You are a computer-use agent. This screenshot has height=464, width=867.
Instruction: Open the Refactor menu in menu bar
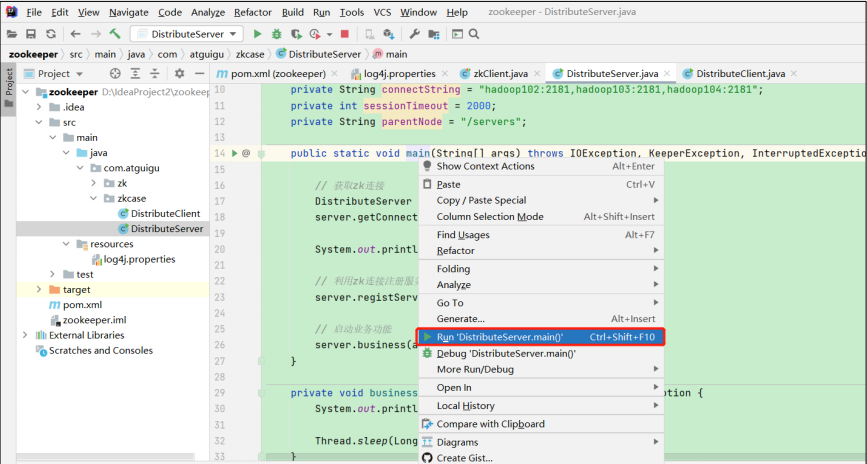(x=252, y=12)
